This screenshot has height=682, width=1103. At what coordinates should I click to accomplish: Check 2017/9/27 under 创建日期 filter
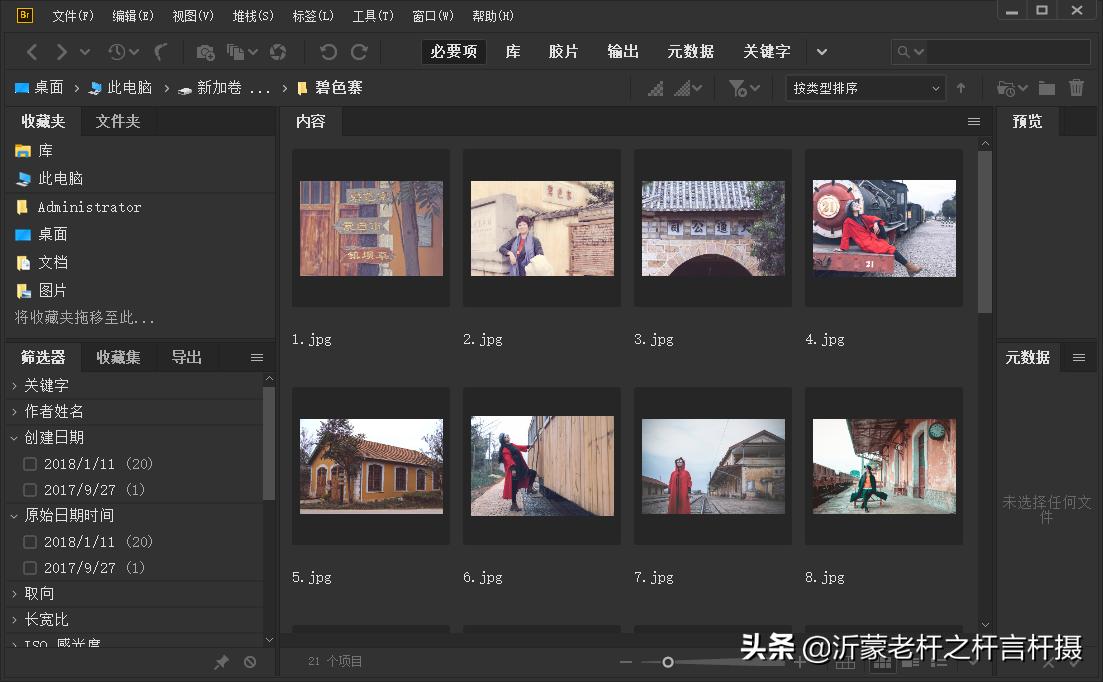coord(30,490)
